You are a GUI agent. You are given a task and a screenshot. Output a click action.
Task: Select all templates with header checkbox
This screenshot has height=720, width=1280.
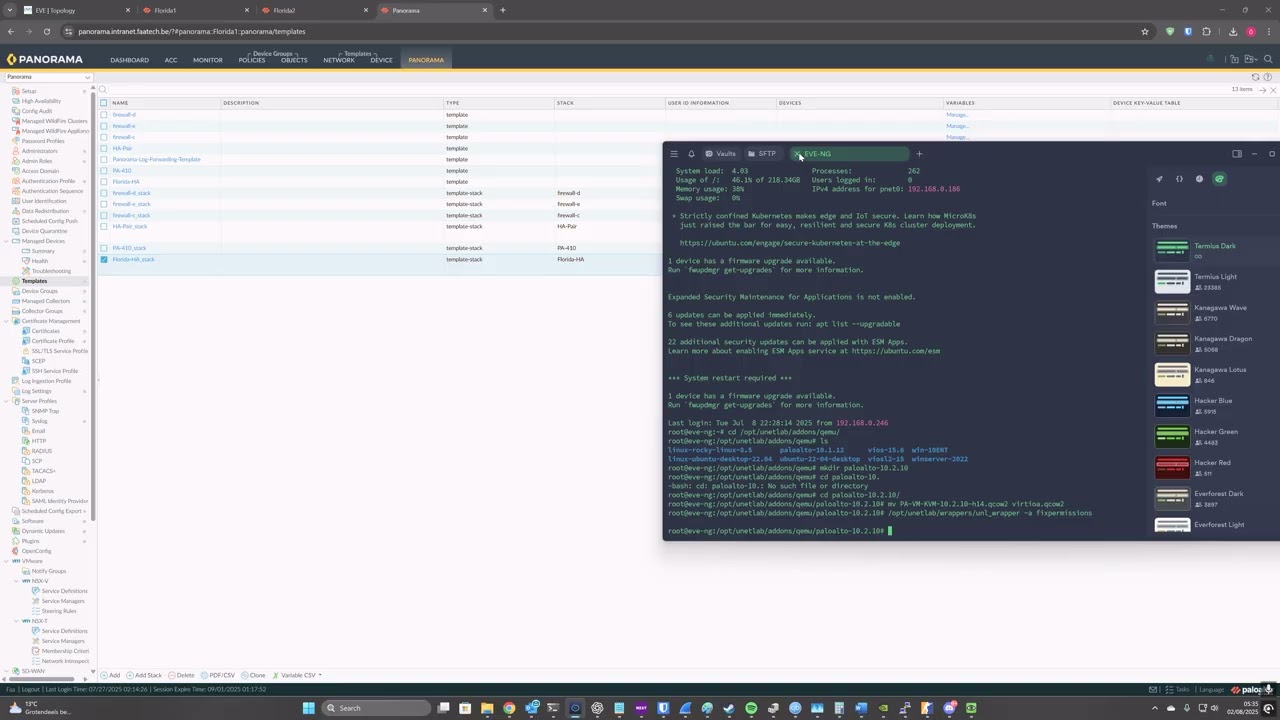[103, 103]
